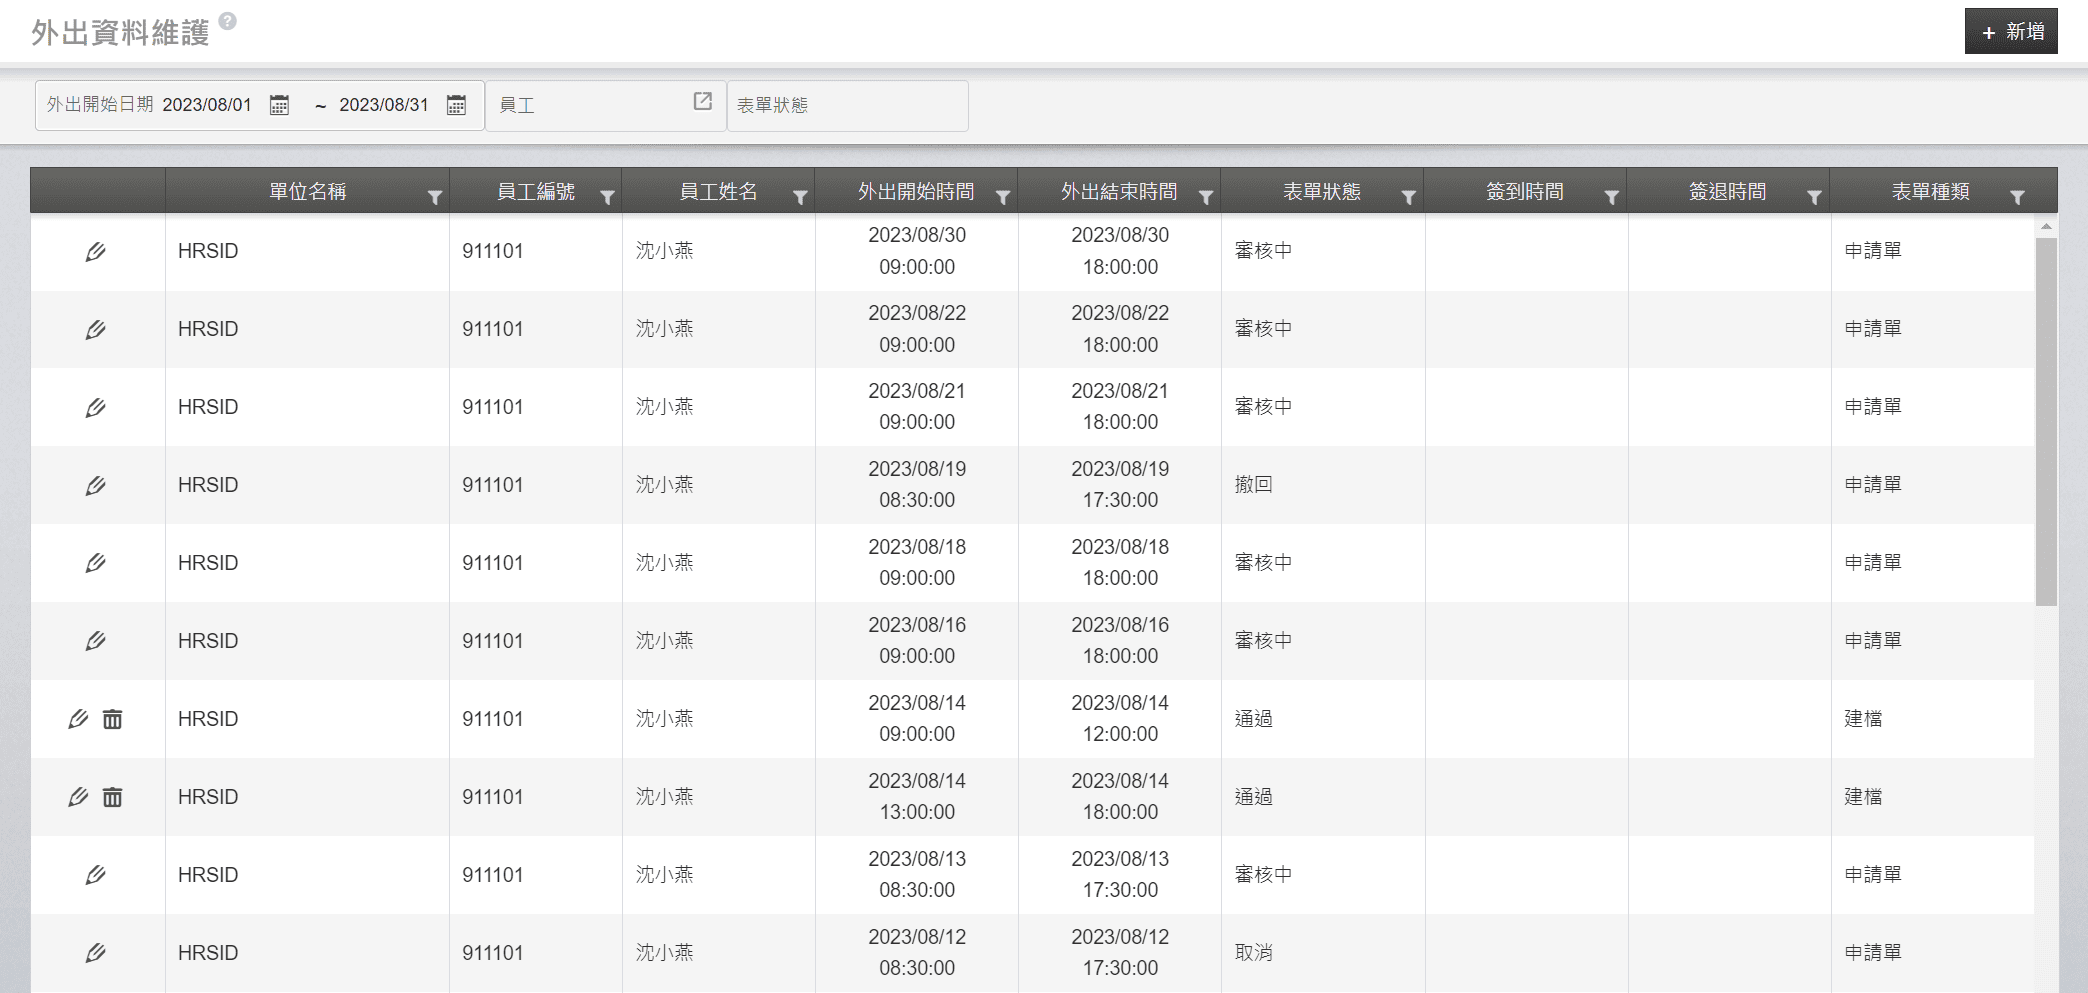
Task: Open filter for 外出開始時間 column
Action: click(1002, 198)
